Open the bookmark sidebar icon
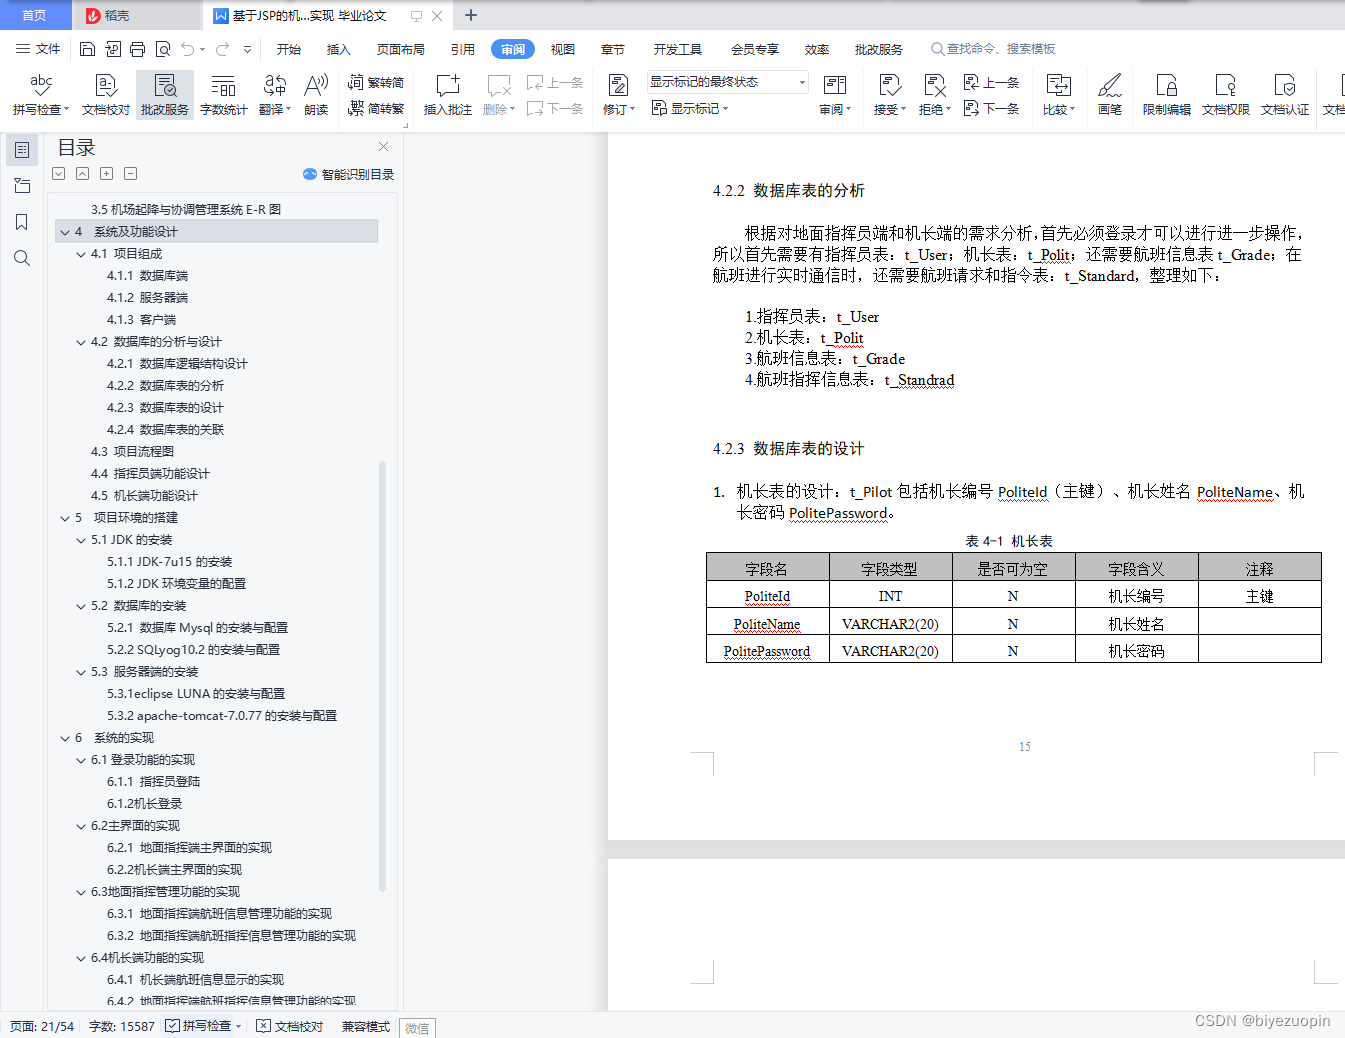Viewport: 1345px width, 1038px height. coord(22,222)
